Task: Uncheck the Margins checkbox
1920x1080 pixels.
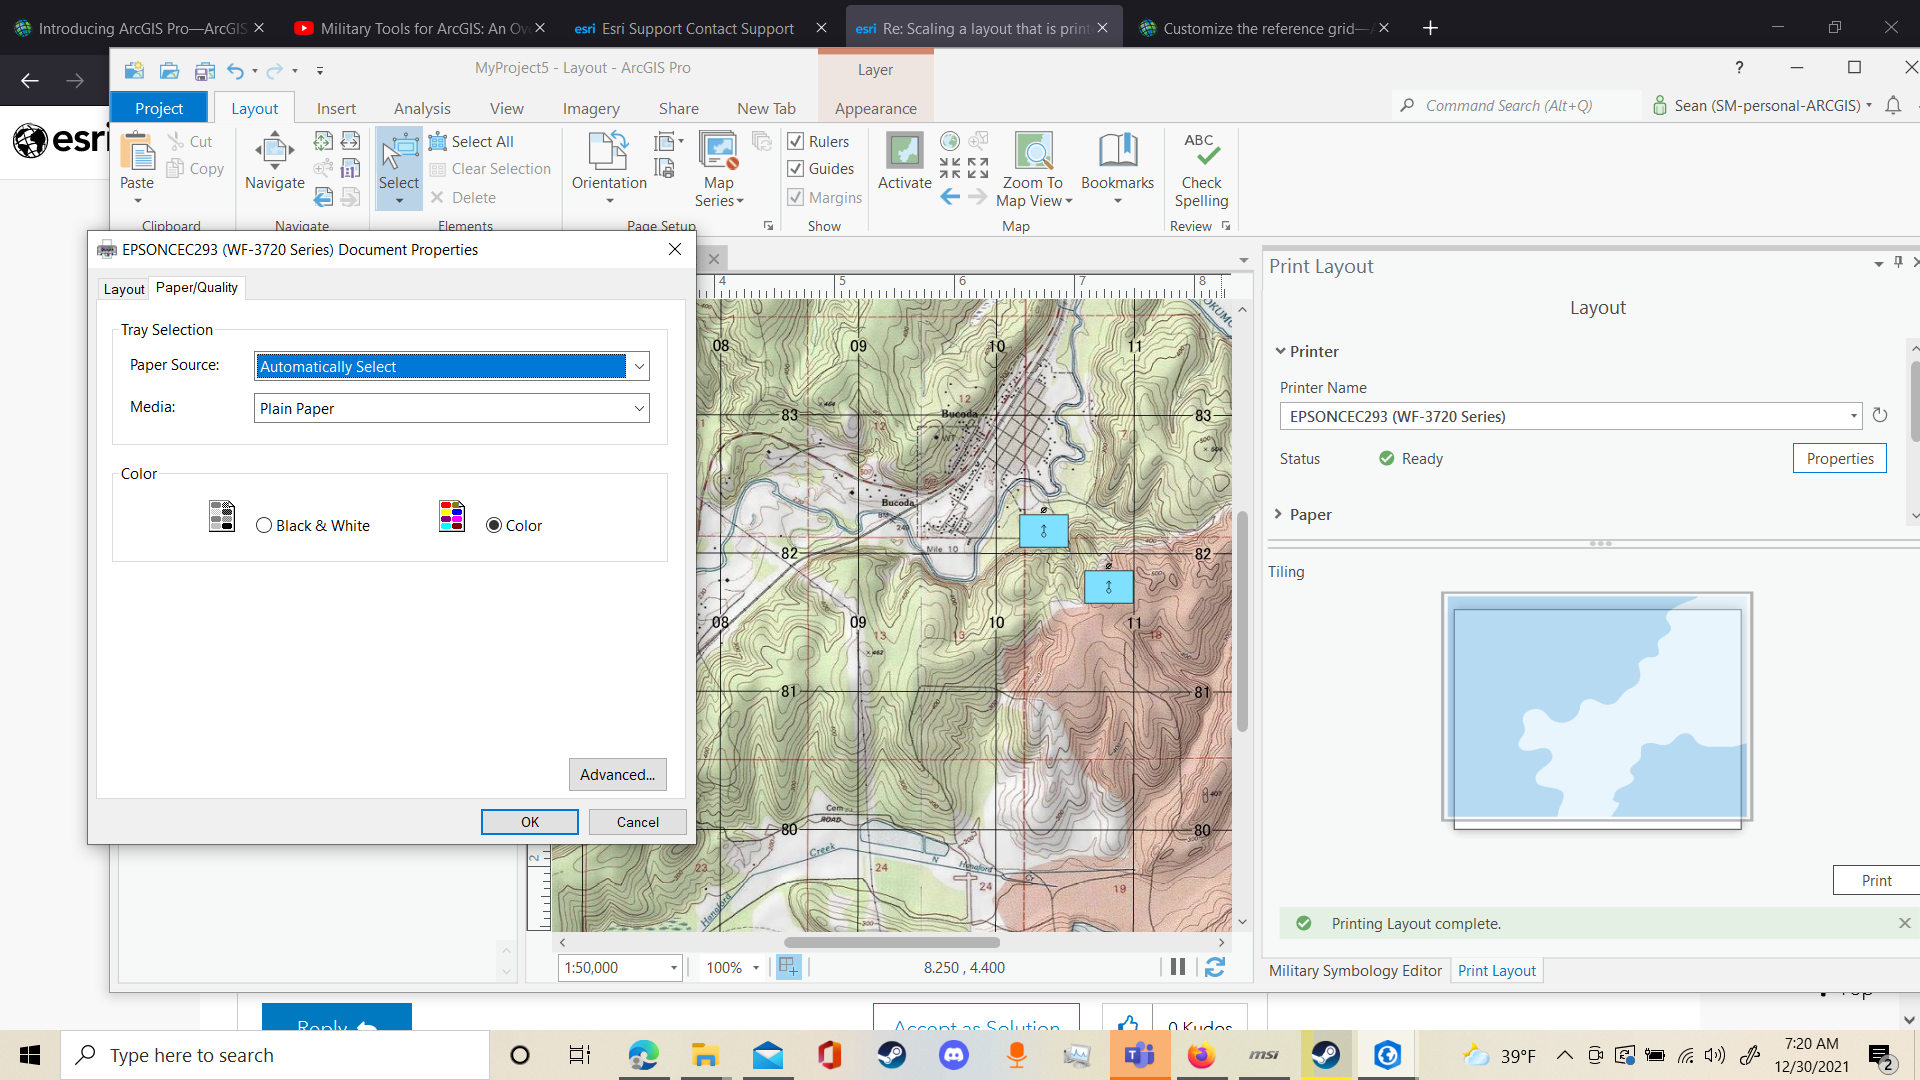Action: pyautogui.click(x=796, y=197)
